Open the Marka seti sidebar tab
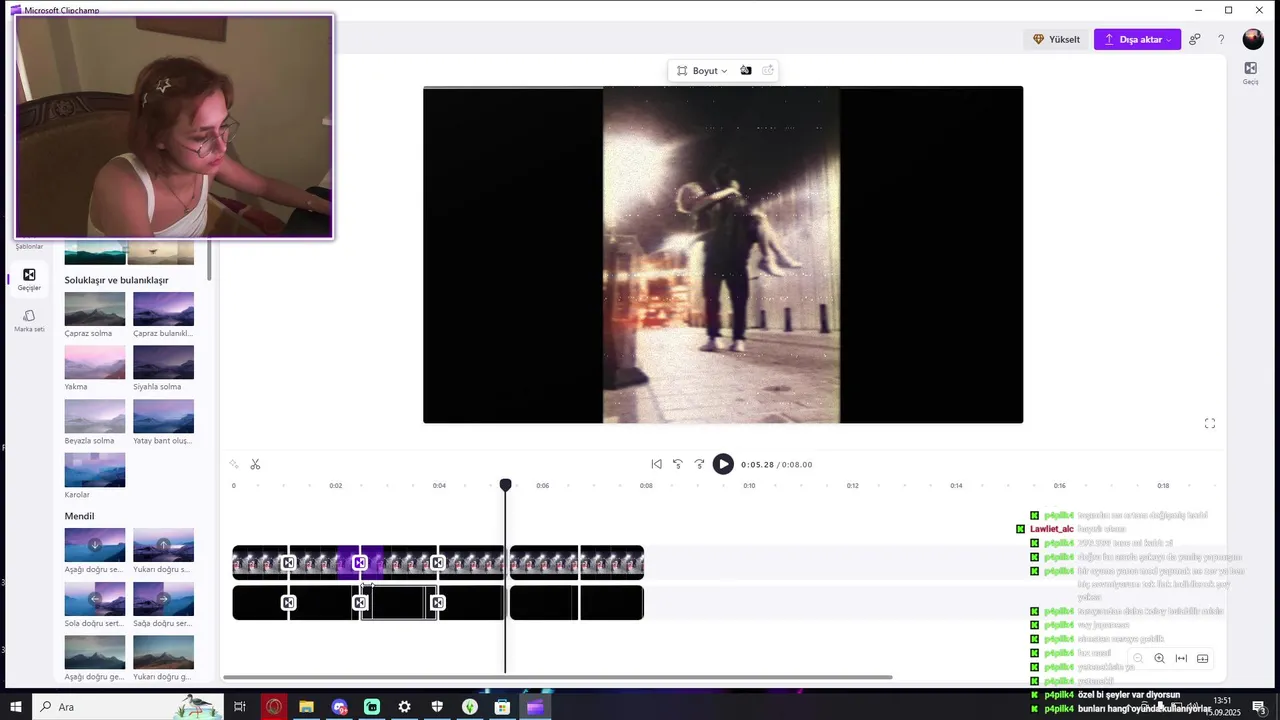The width and height of the screenshot is (1280, 720). [29, 320]
